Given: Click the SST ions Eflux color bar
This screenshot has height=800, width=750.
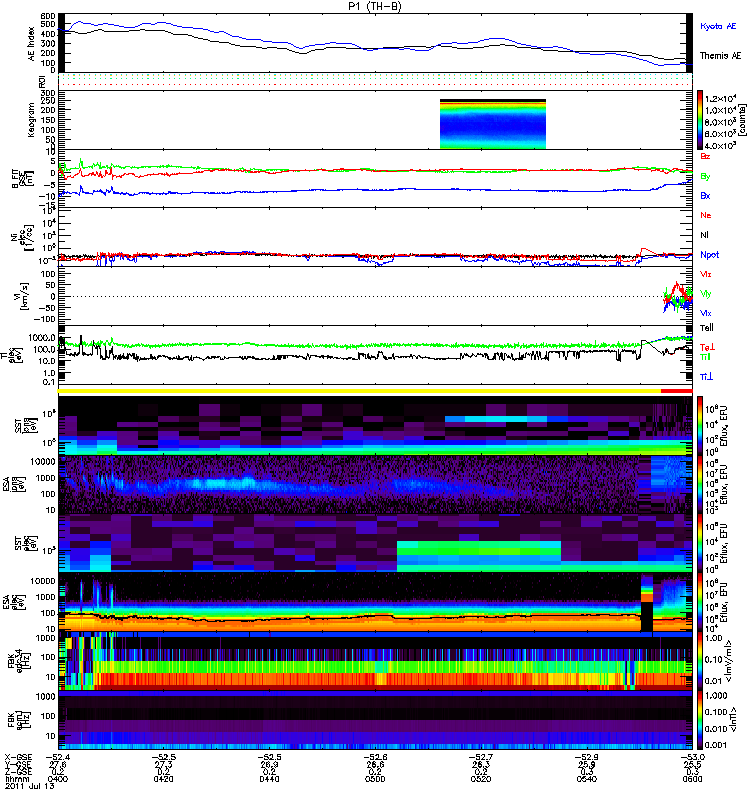Looking at the screenshot, I should tap(700, 426).
